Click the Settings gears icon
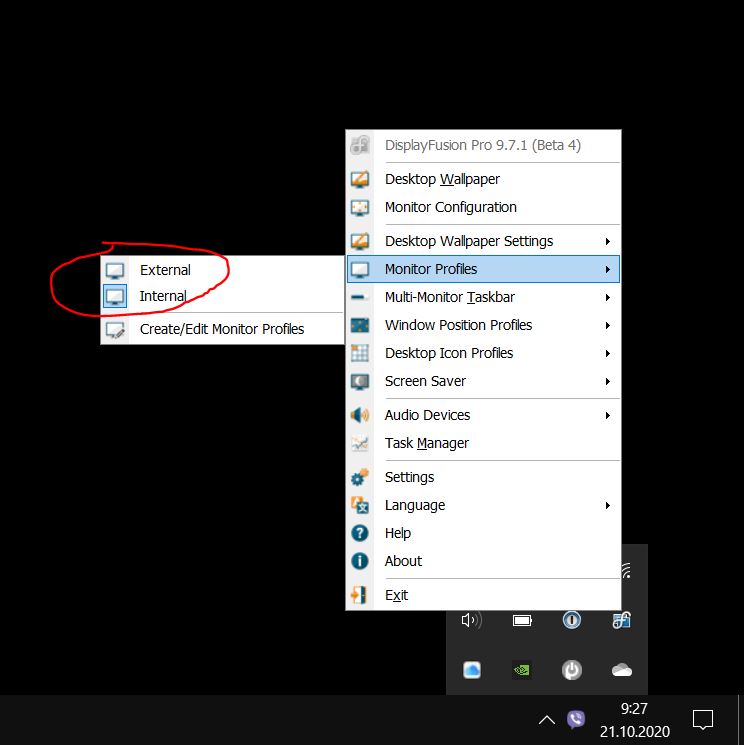Image resolution: width=744 pixels, height=745 pixels. (x=360, y=477)
